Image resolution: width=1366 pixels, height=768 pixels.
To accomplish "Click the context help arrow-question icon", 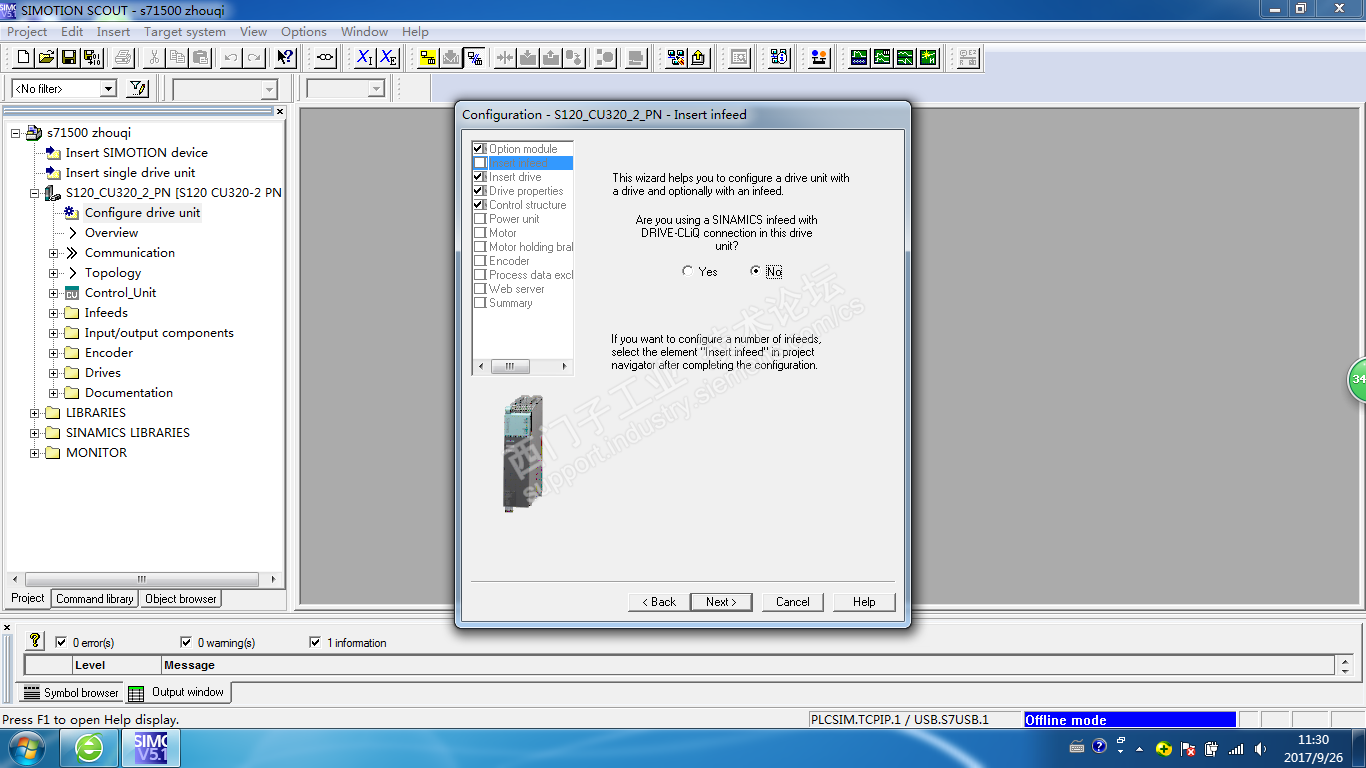I will coord(285,58).
